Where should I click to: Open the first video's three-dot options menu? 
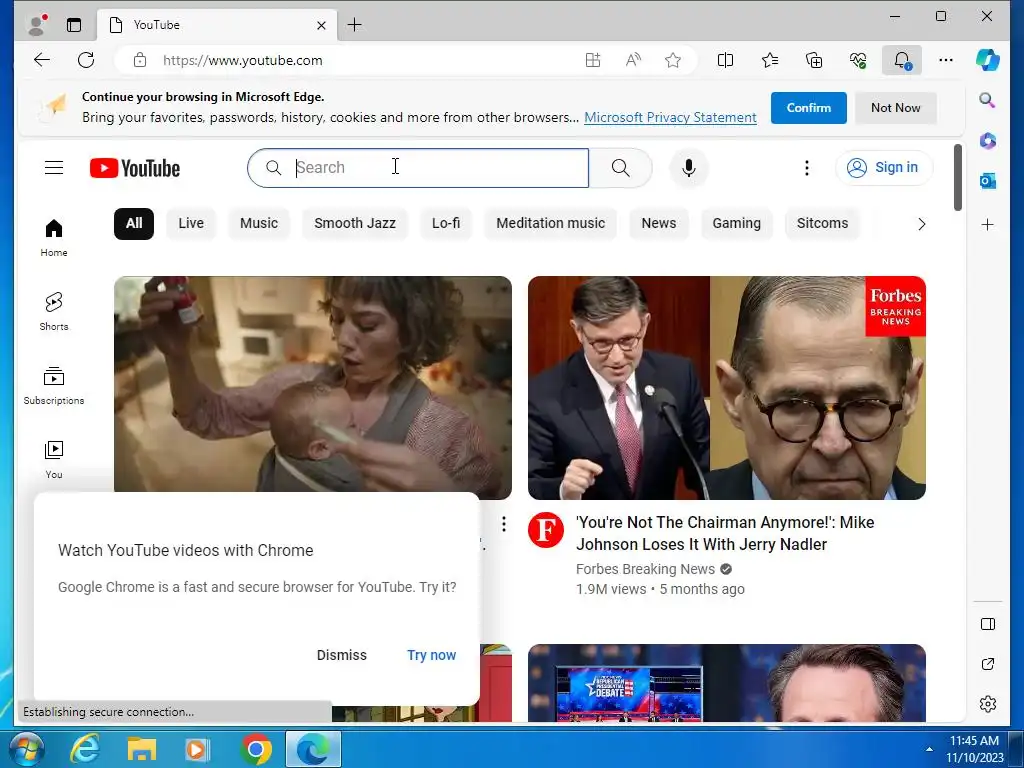point(504,524)
